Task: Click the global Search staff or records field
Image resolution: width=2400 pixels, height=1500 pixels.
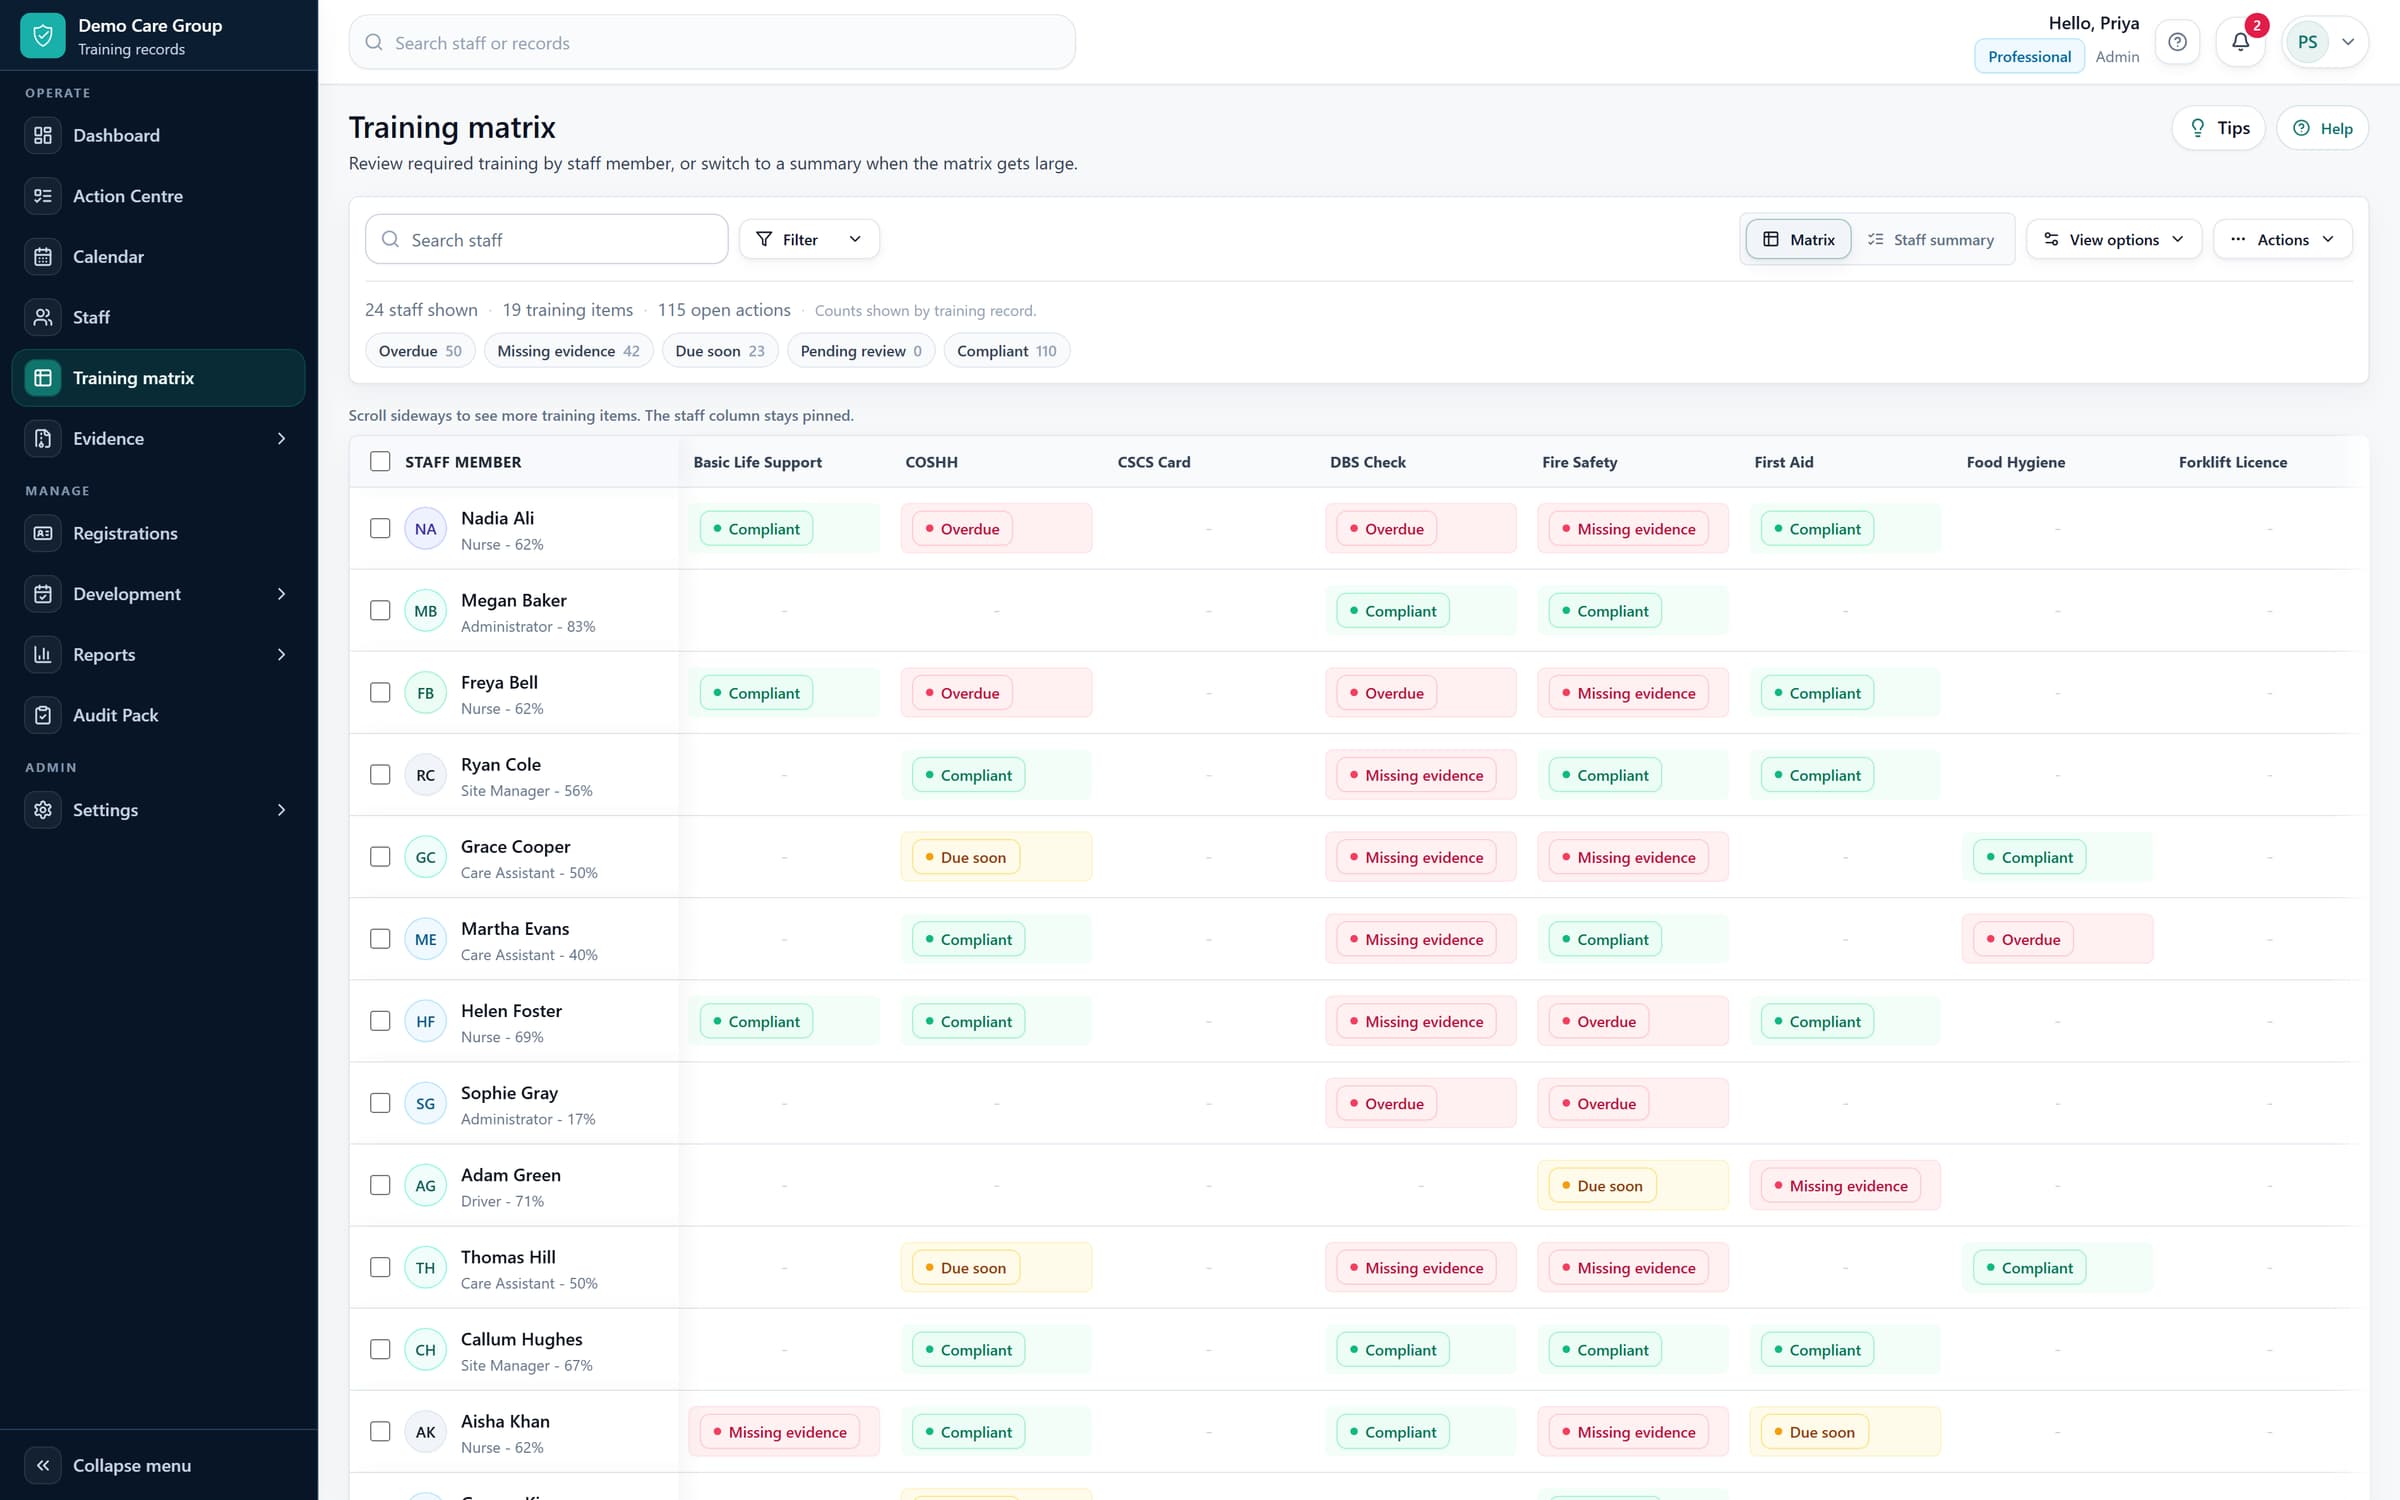Action: (x=712, y=42)
